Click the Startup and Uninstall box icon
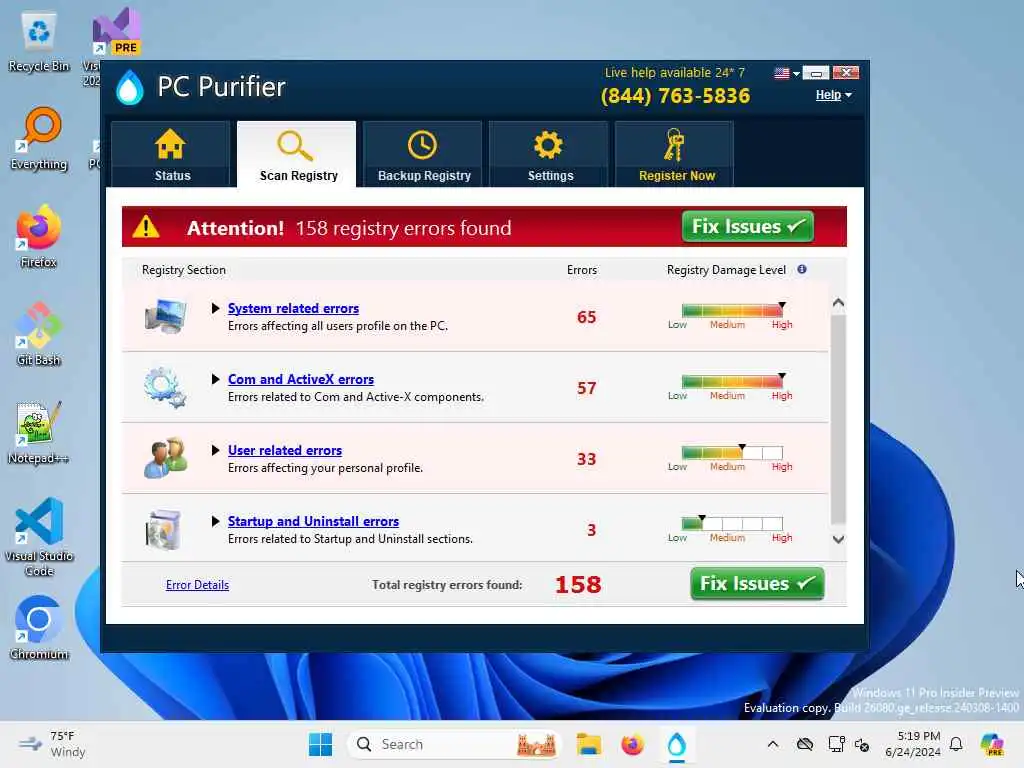The width and height of the screenshot is (1024, 768). pyautogui.click(x=163, y=529)
